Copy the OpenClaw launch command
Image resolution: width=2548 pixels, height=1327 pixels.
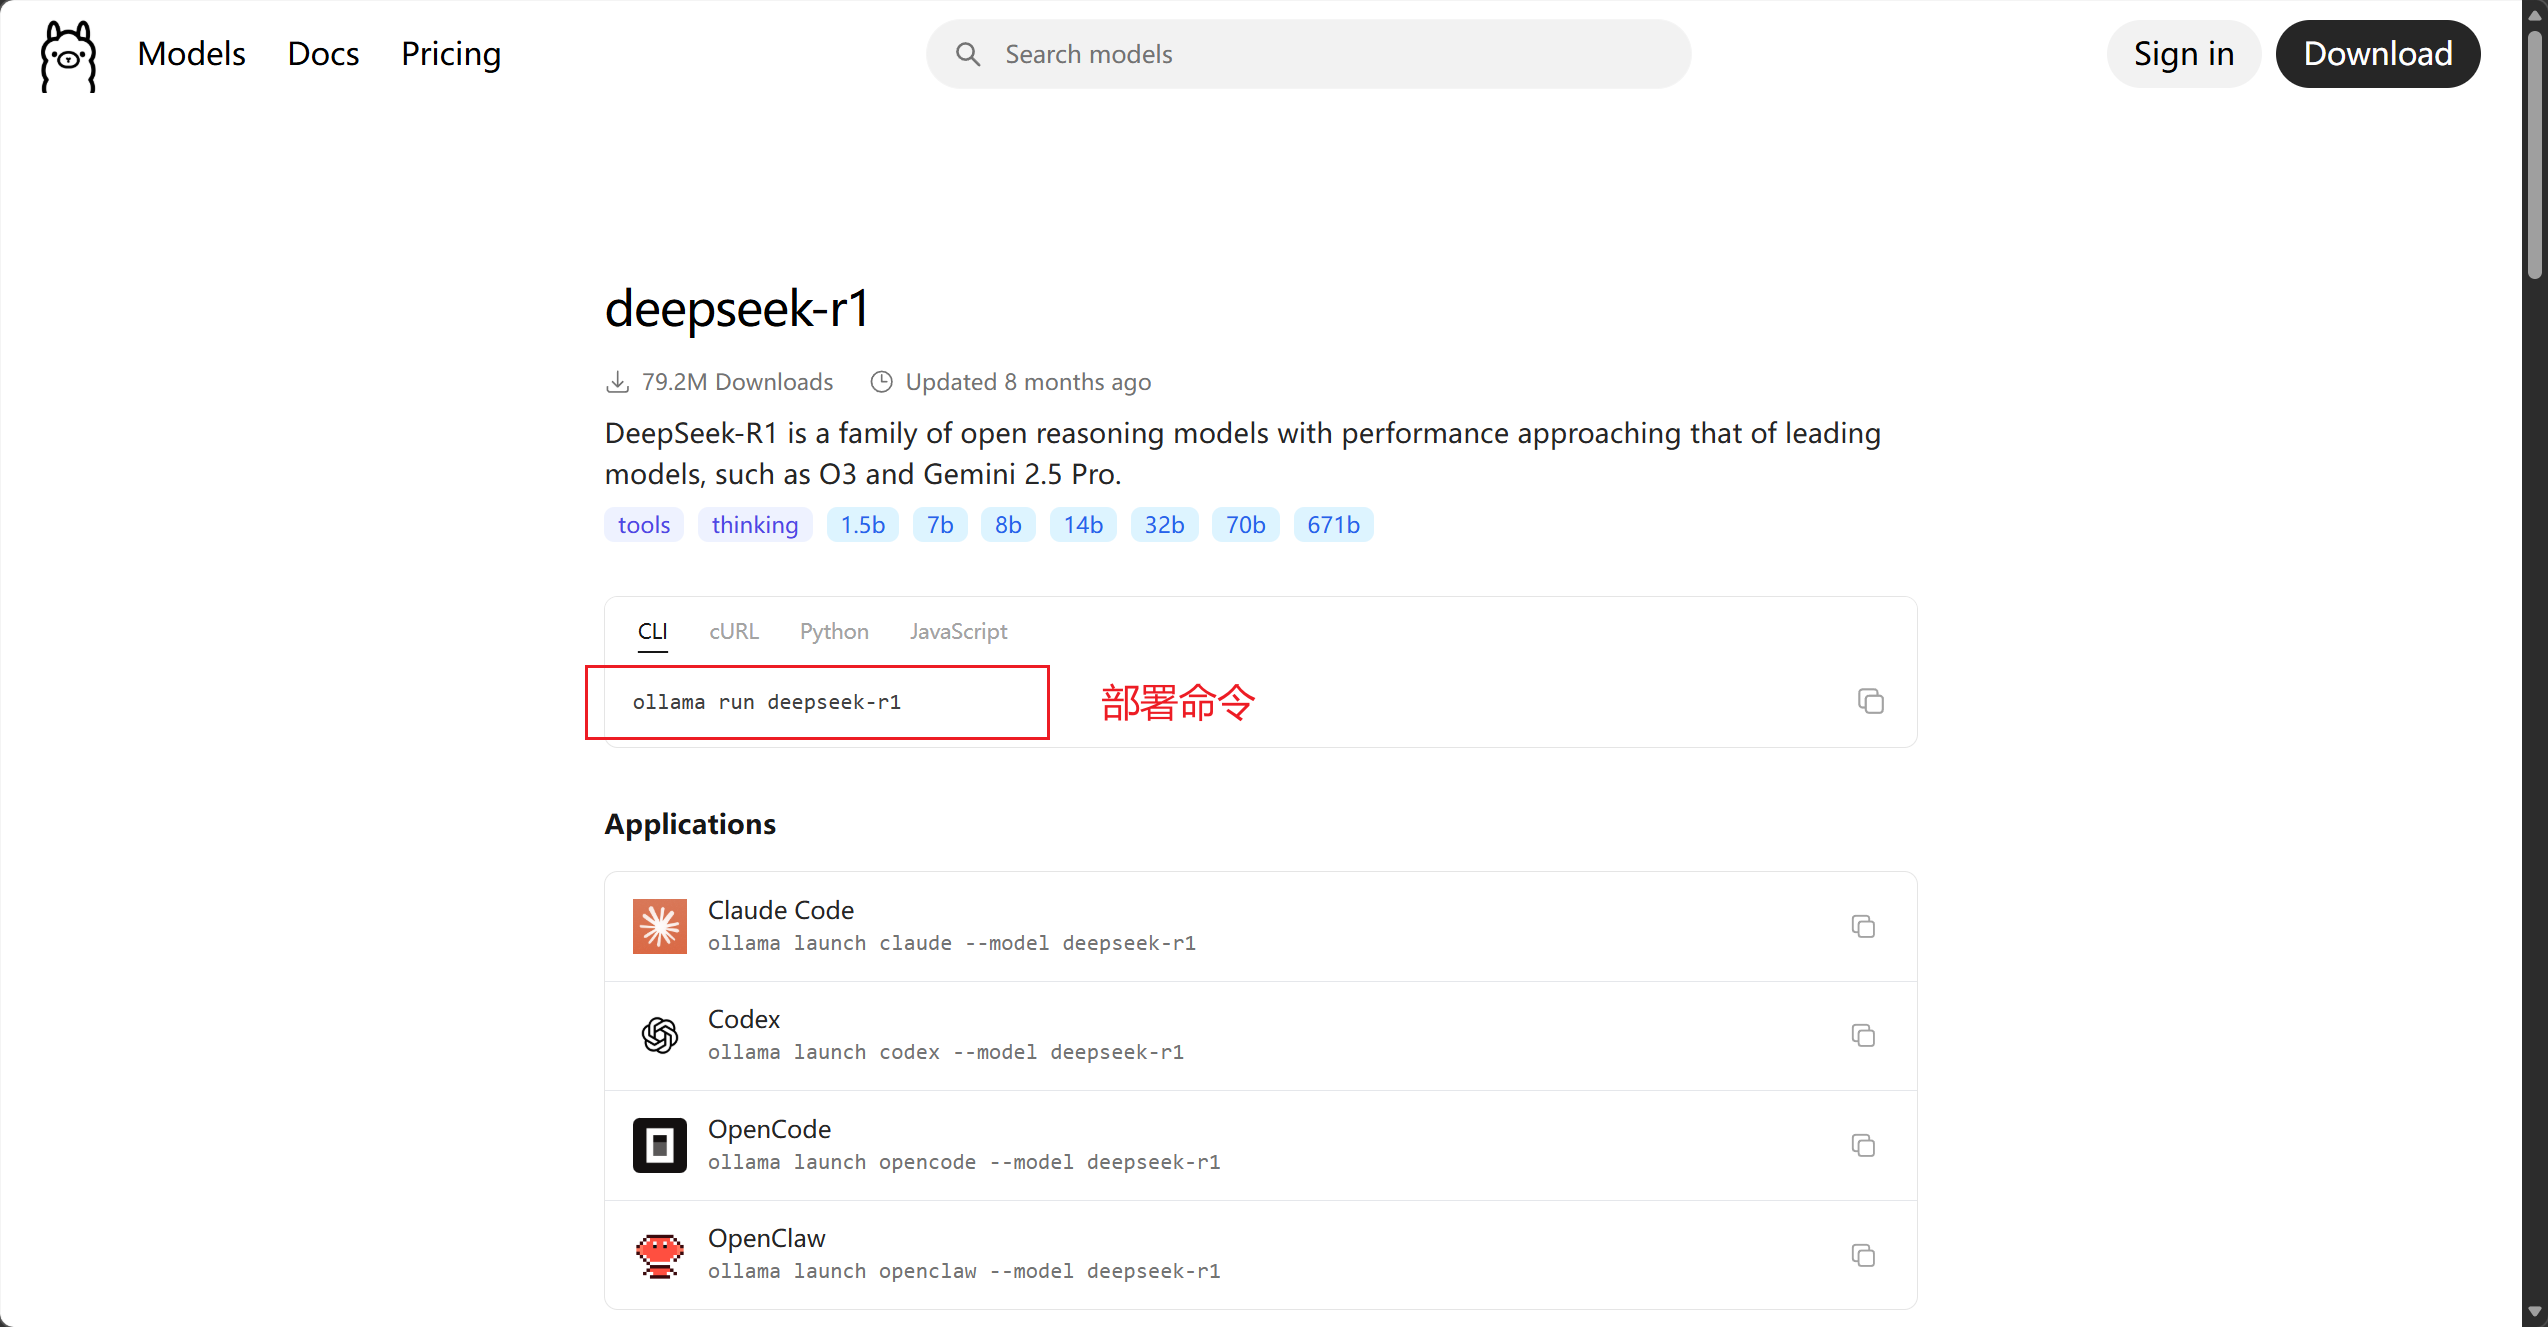point(1862,1255)
